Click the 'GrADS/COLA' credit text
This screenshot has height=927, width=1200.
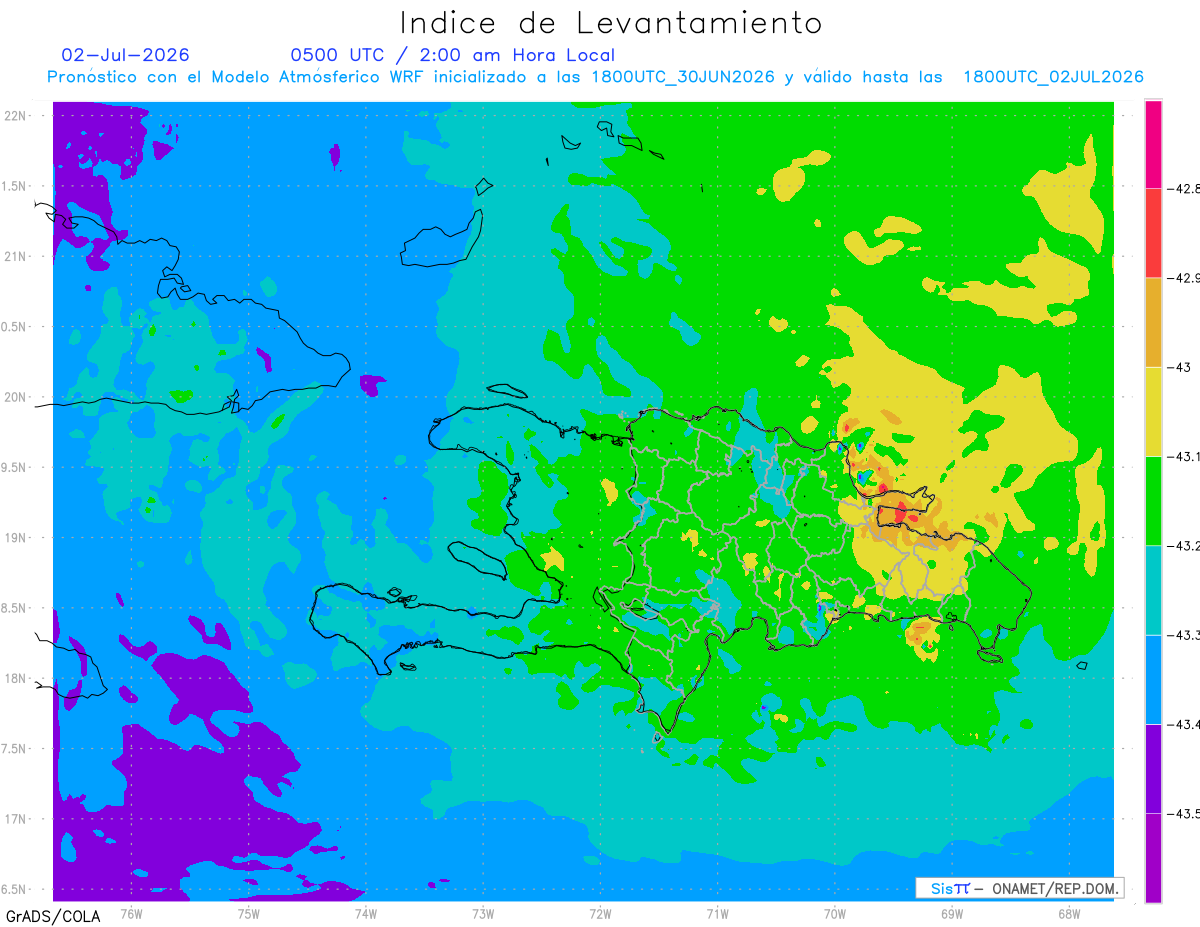tap(53, 916)
